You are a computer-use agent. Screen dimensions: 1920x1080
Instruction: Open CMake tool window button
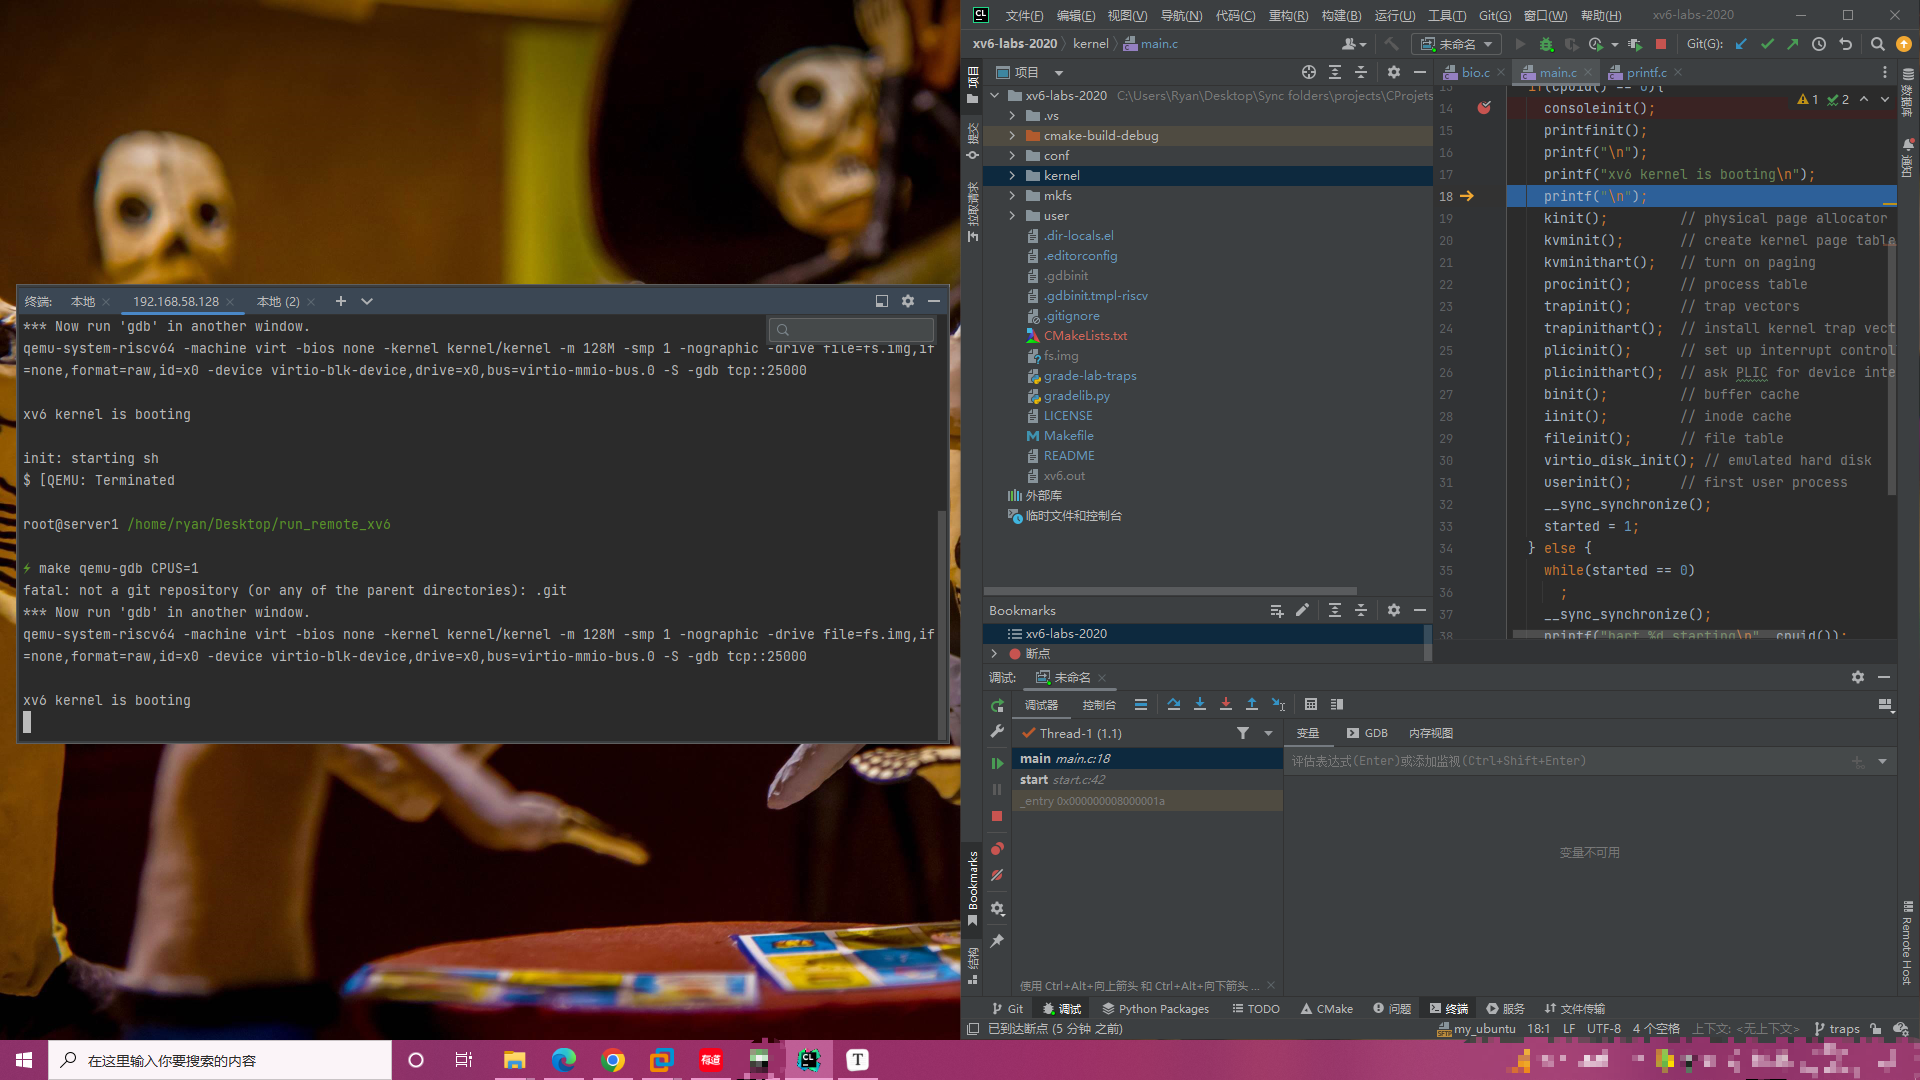[x=1327, y=1009]
